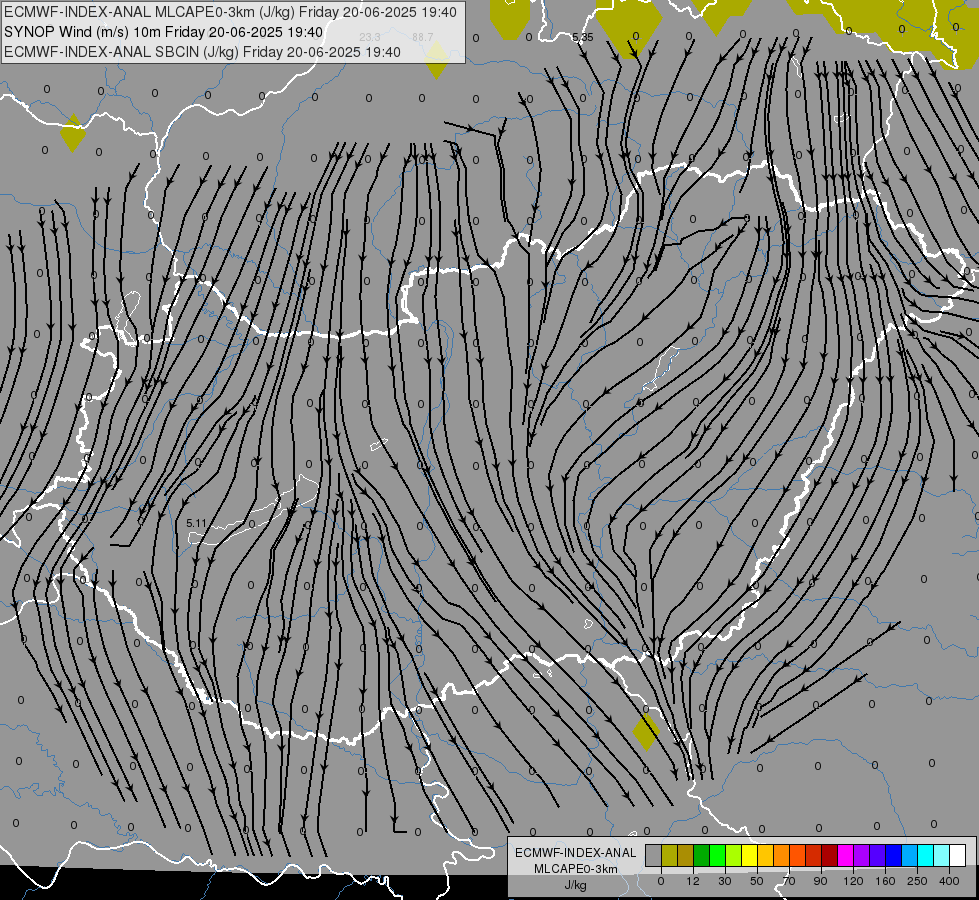Viewport: 979px width, 900px height.
Task: Click the legend tick value 70
Action: point(789,881)
